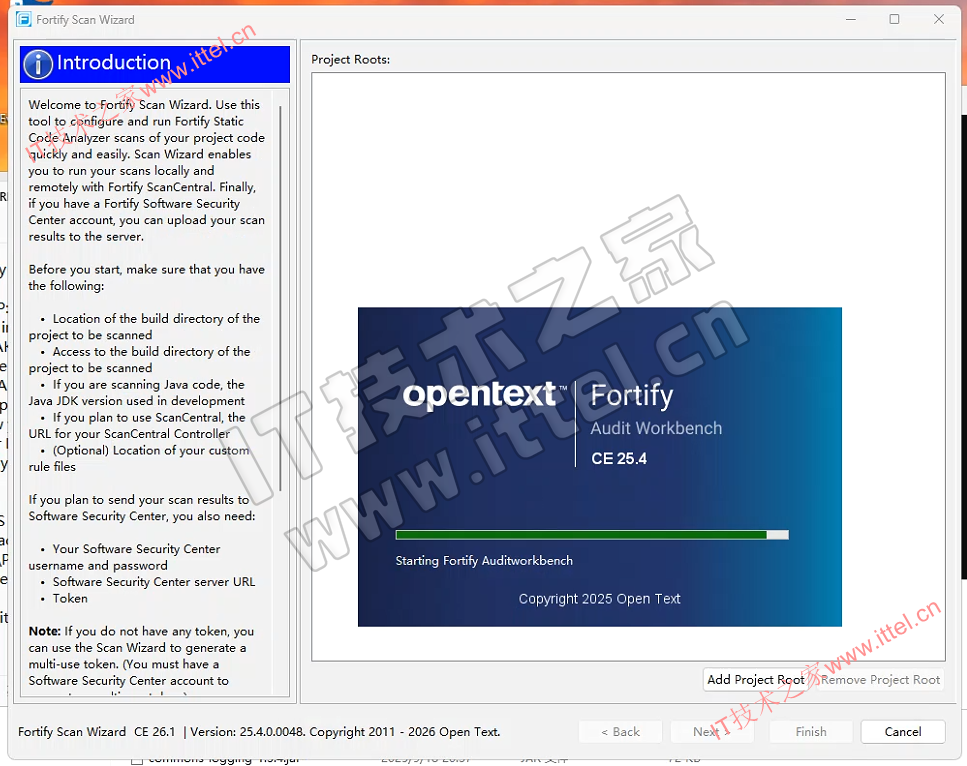Click the 'Starting Fortify Auditworkbench' status text
The height and width of the screenshot is (766, 967).
pos(484,561)
